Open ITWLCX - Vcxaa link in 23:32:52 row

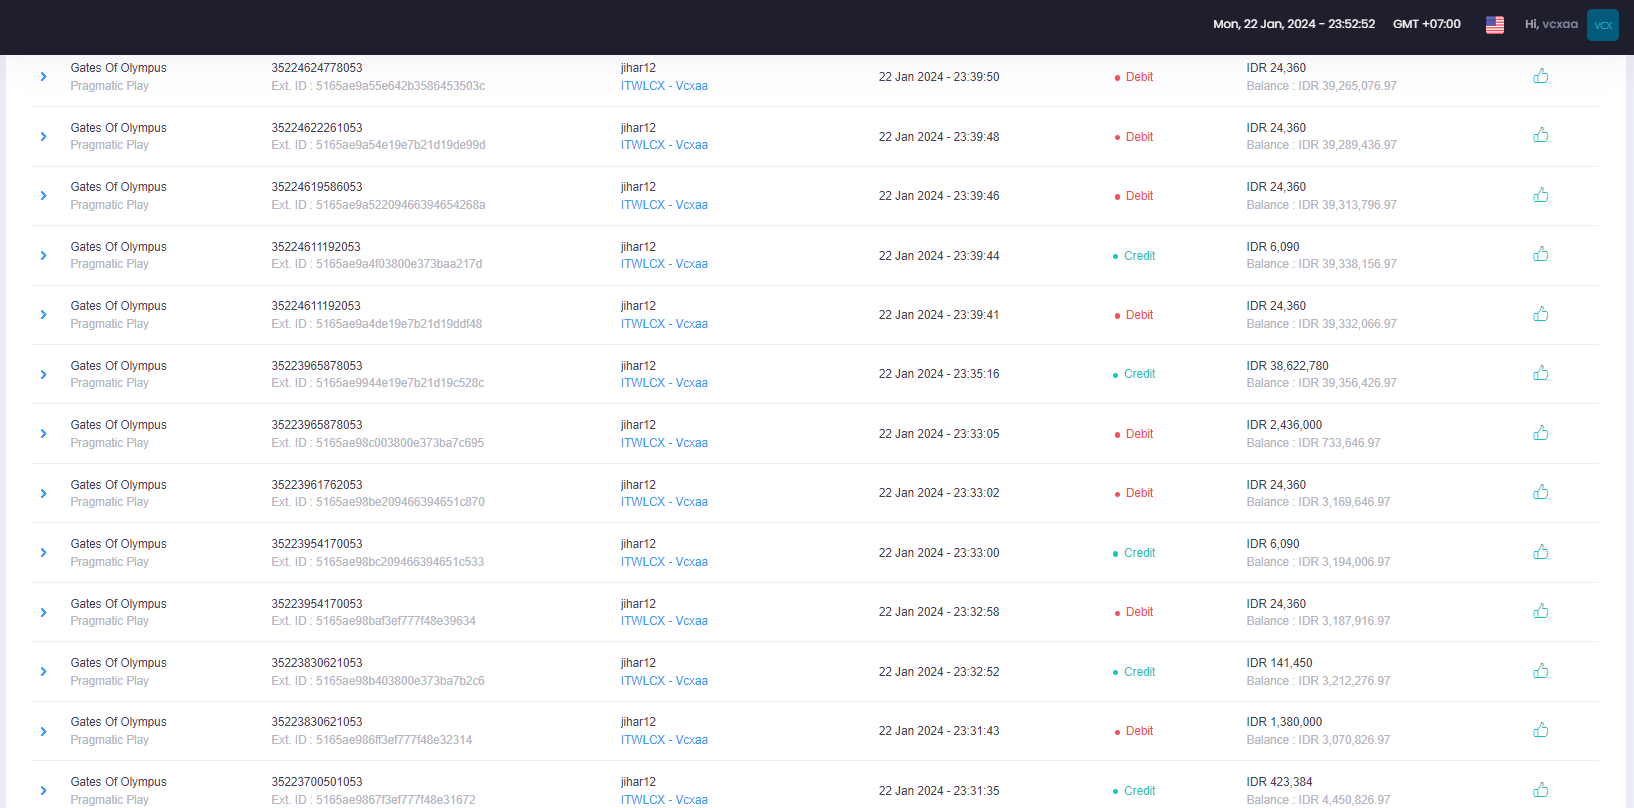tap(664, 681)
